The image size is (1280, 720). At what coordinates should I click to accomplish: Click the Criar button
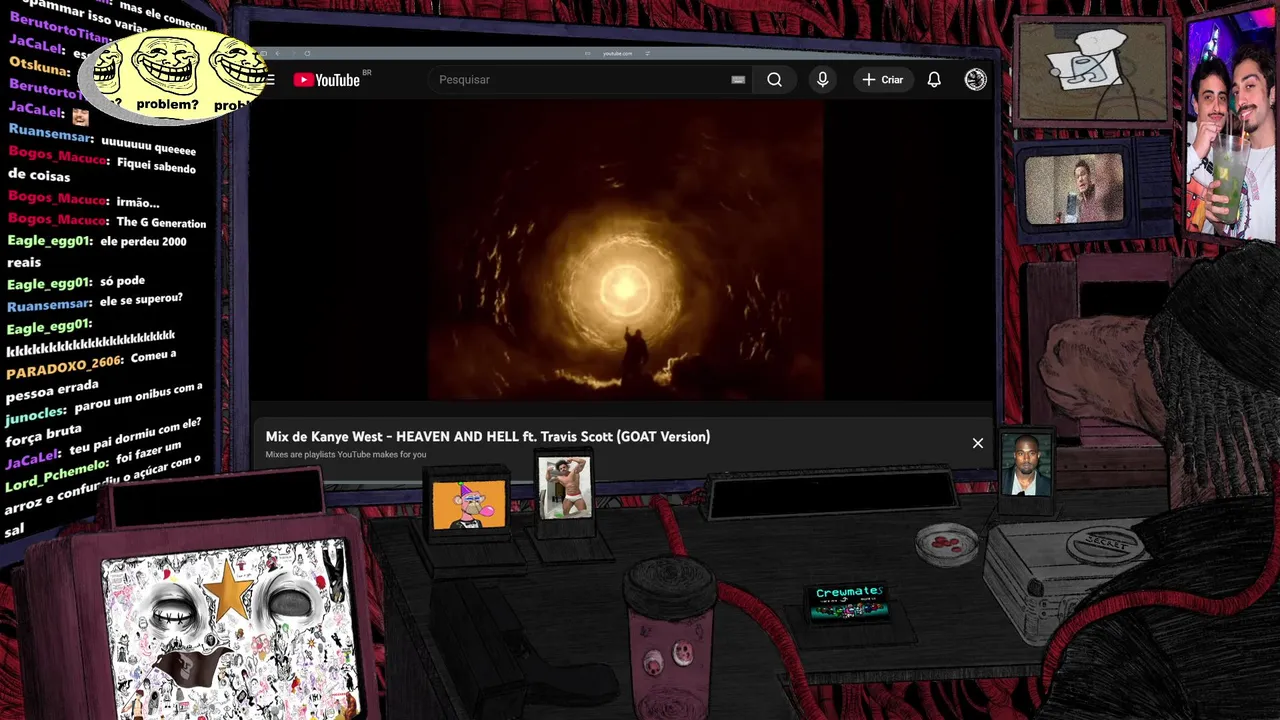click(883, 80)
